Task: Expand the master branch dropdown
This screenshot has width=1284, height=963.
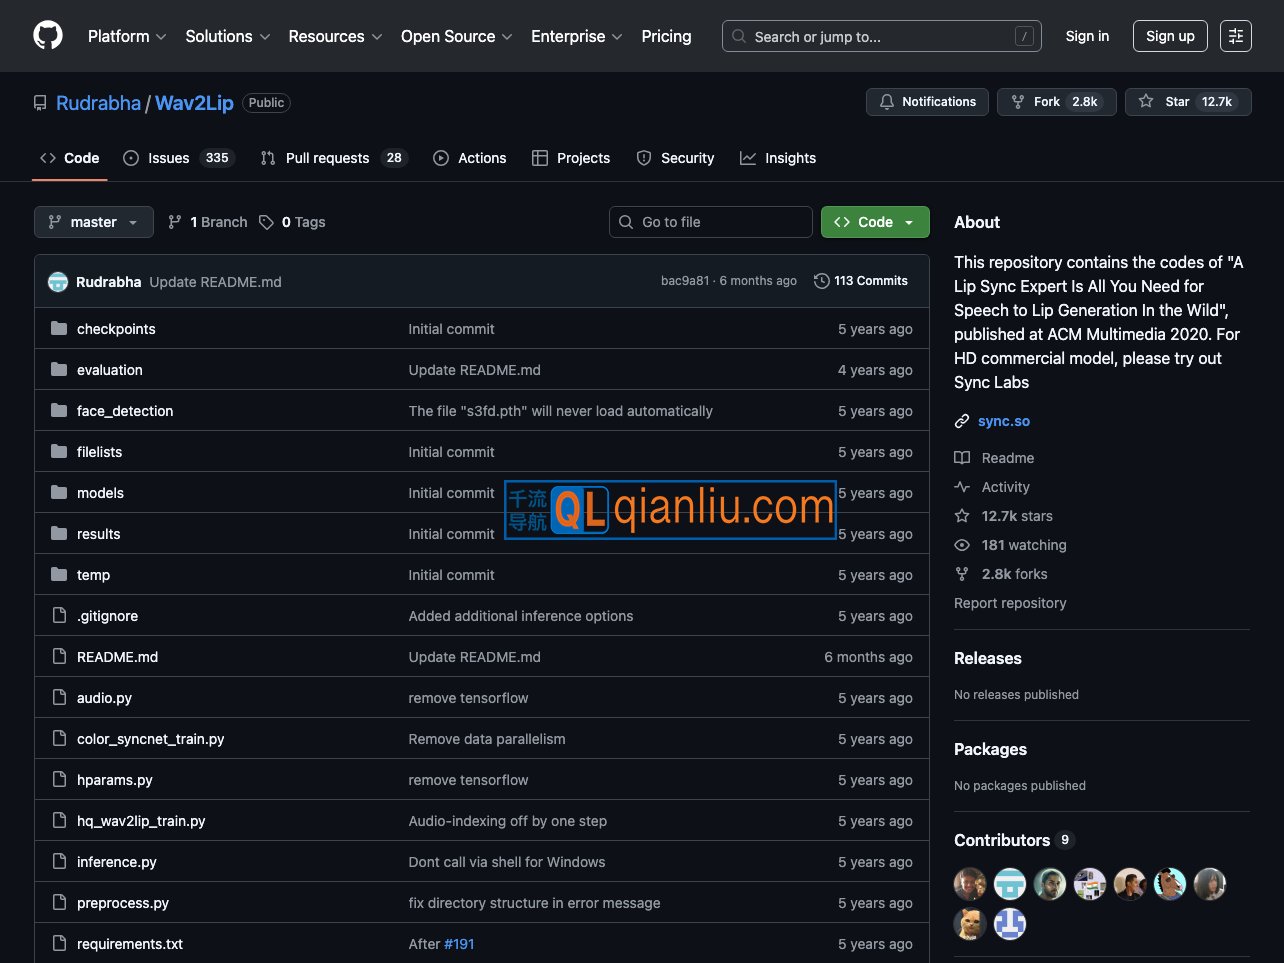Action: click(x=94, y=222)
